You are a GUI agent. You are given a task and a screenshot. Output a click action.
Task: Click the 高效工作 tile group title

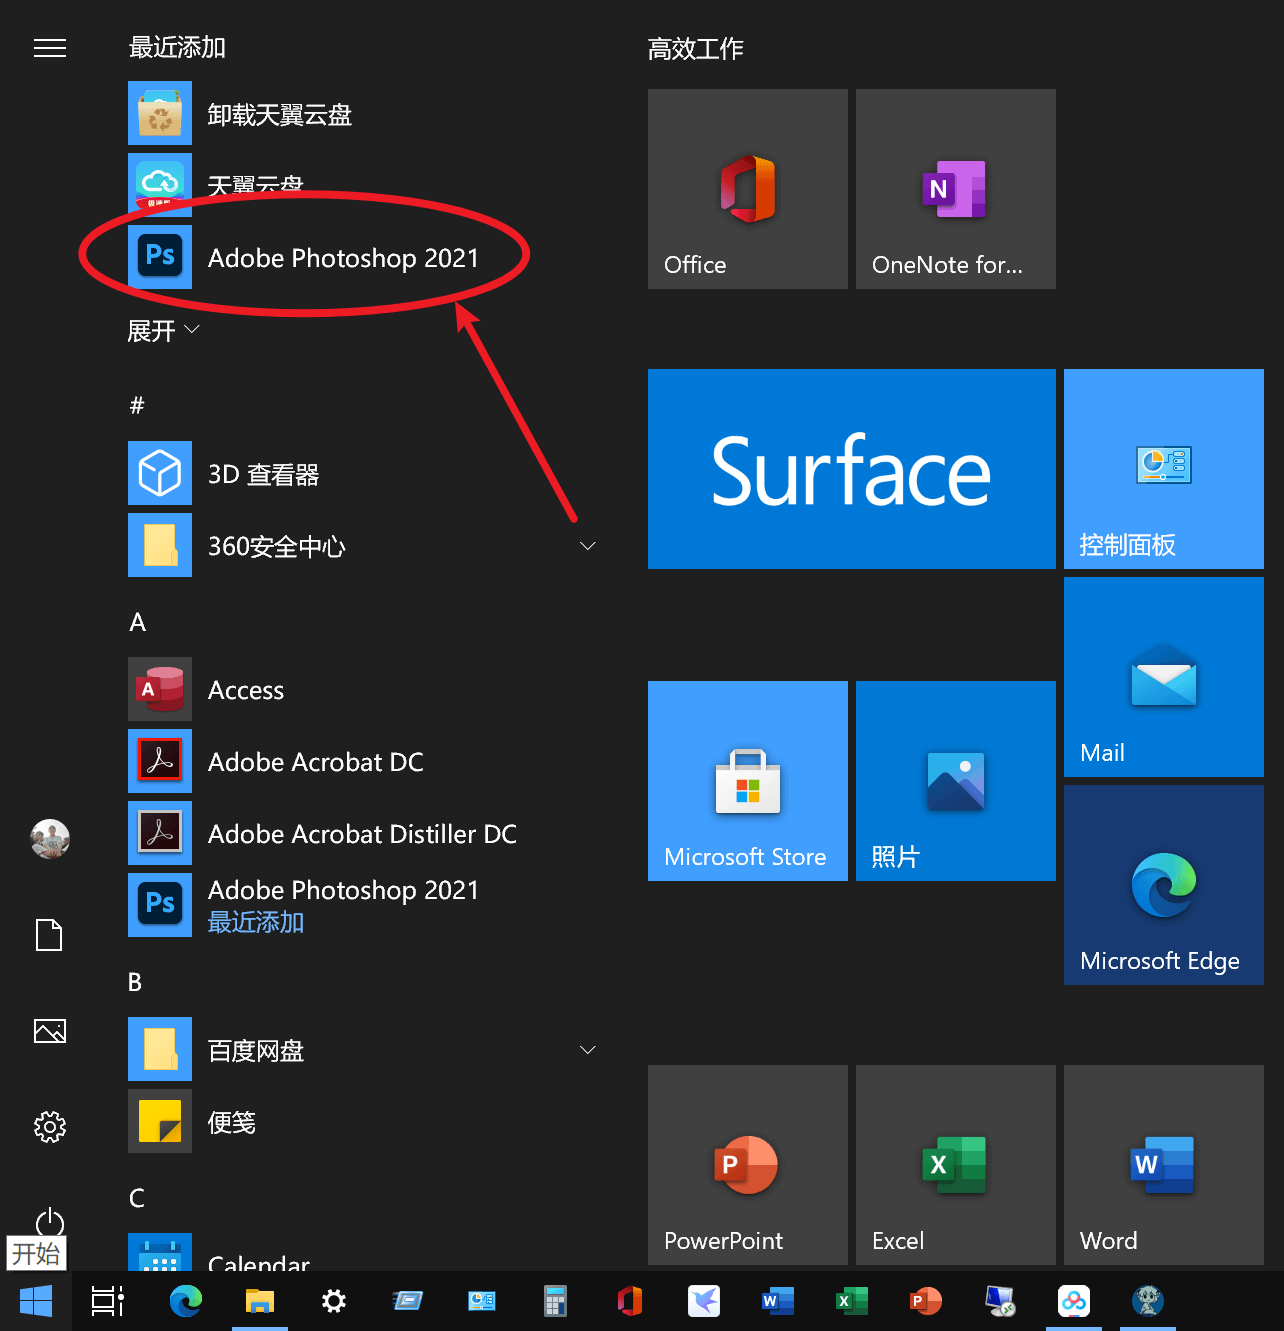(695, 48)
